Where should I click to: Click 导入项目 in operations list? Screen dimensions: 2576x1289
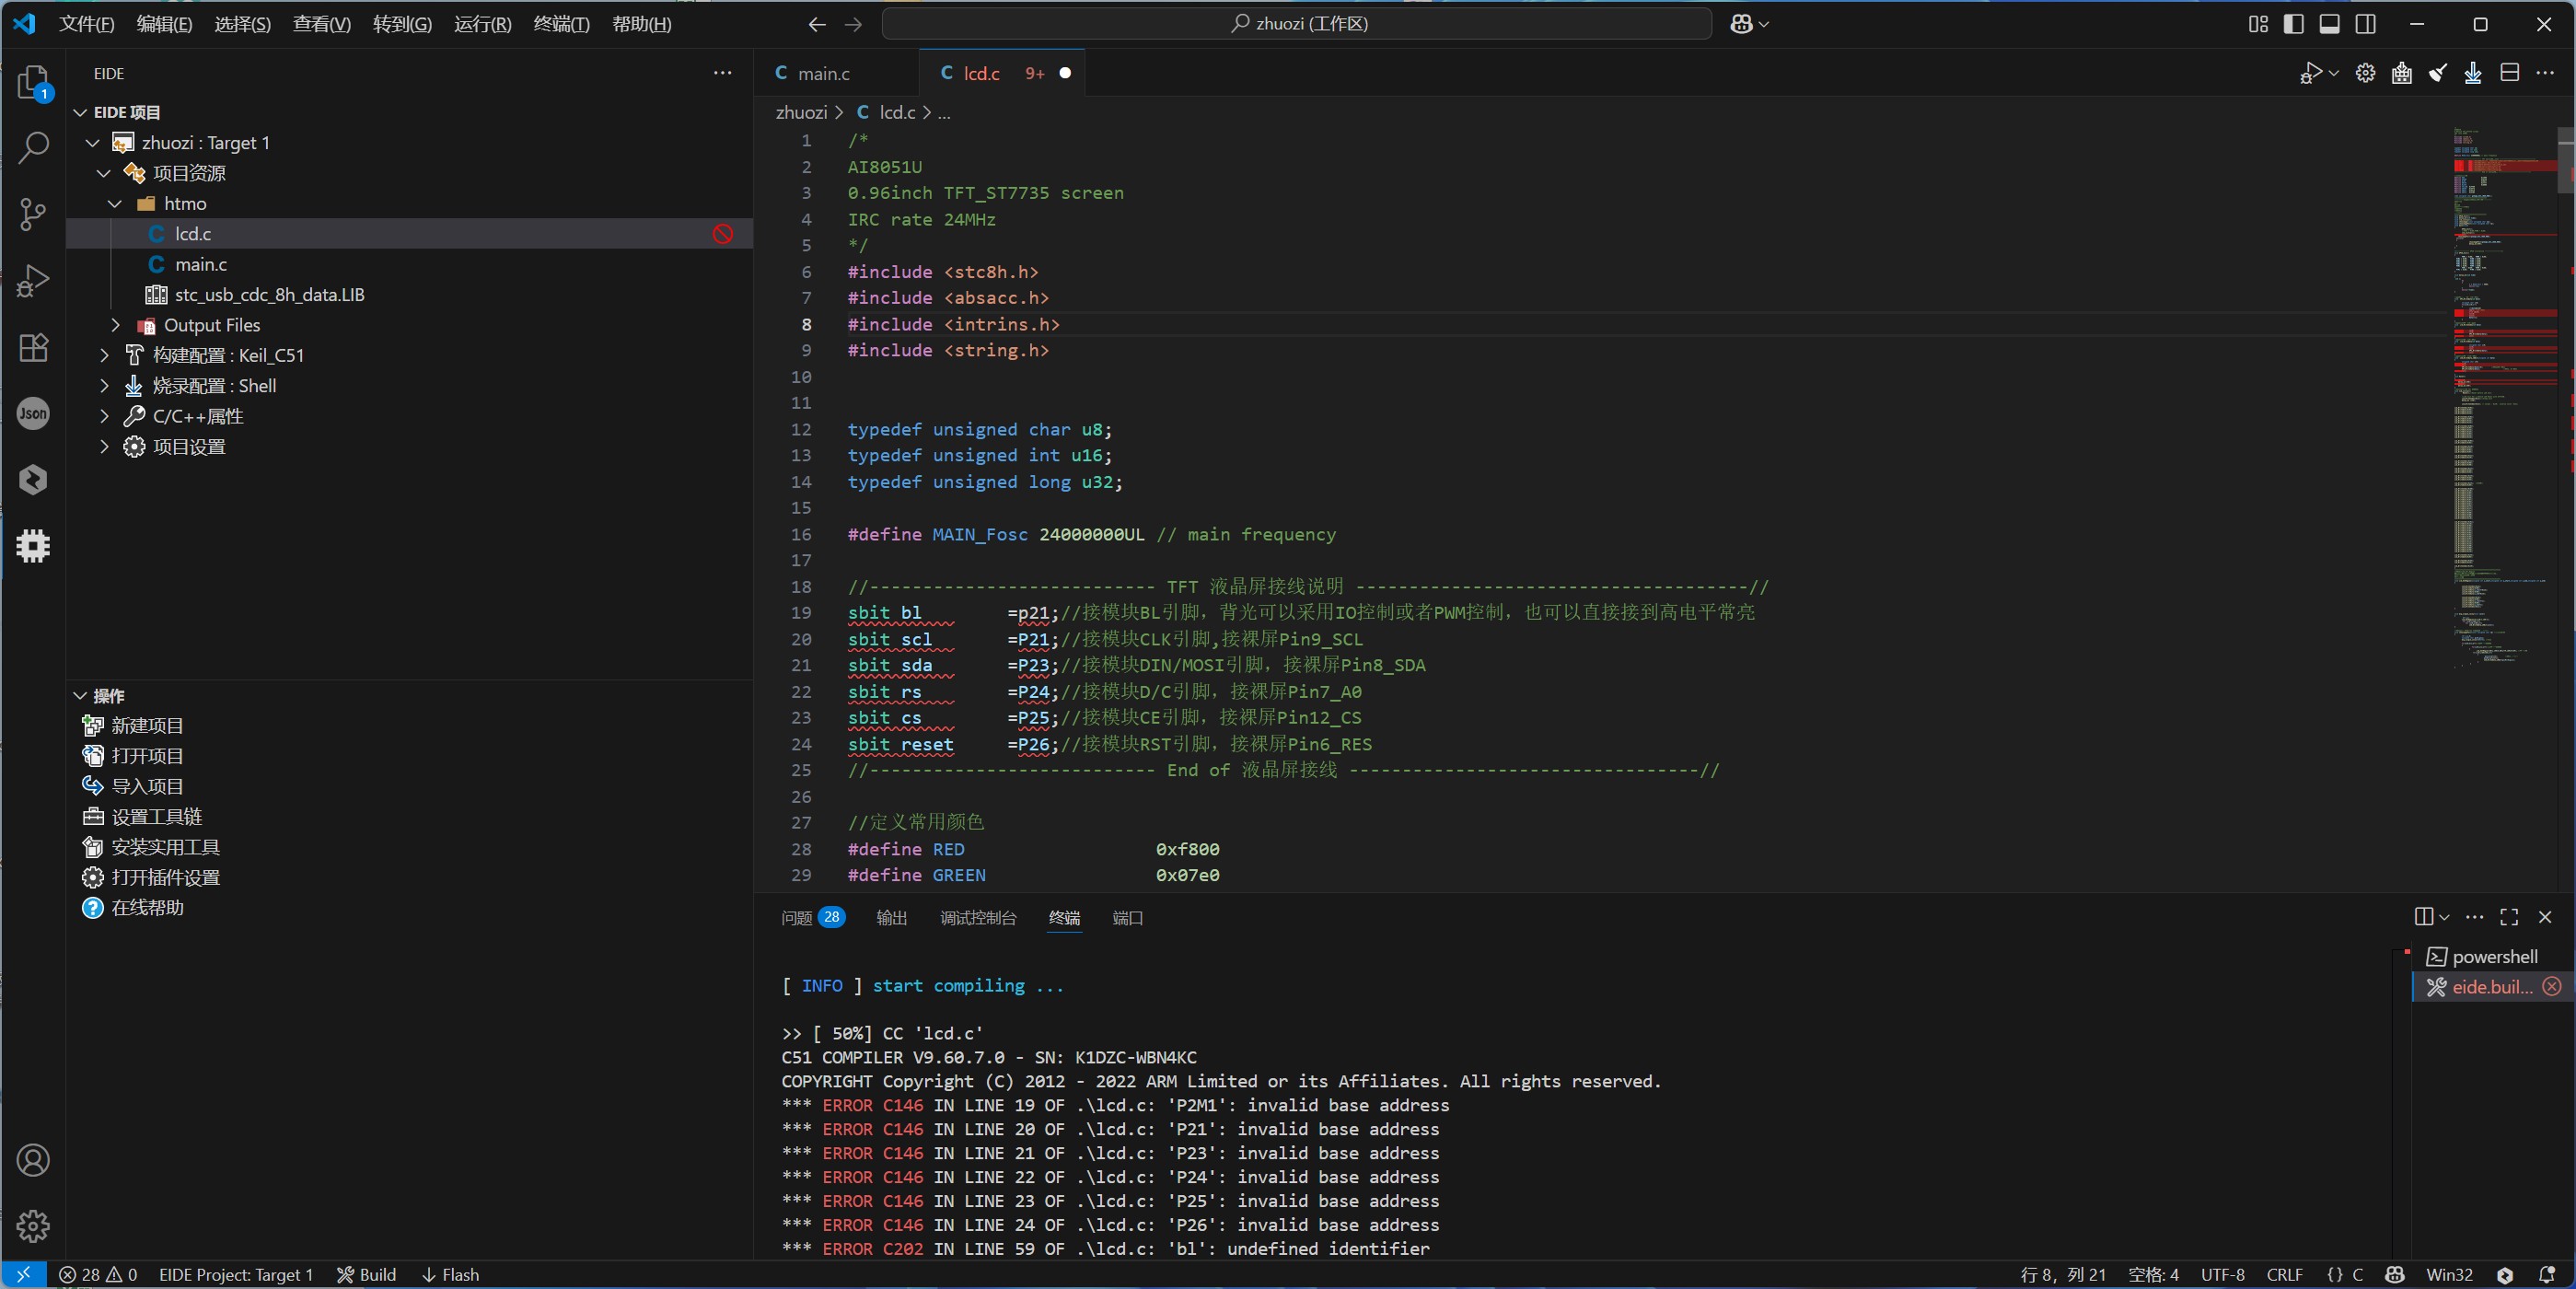click(147, 786)
